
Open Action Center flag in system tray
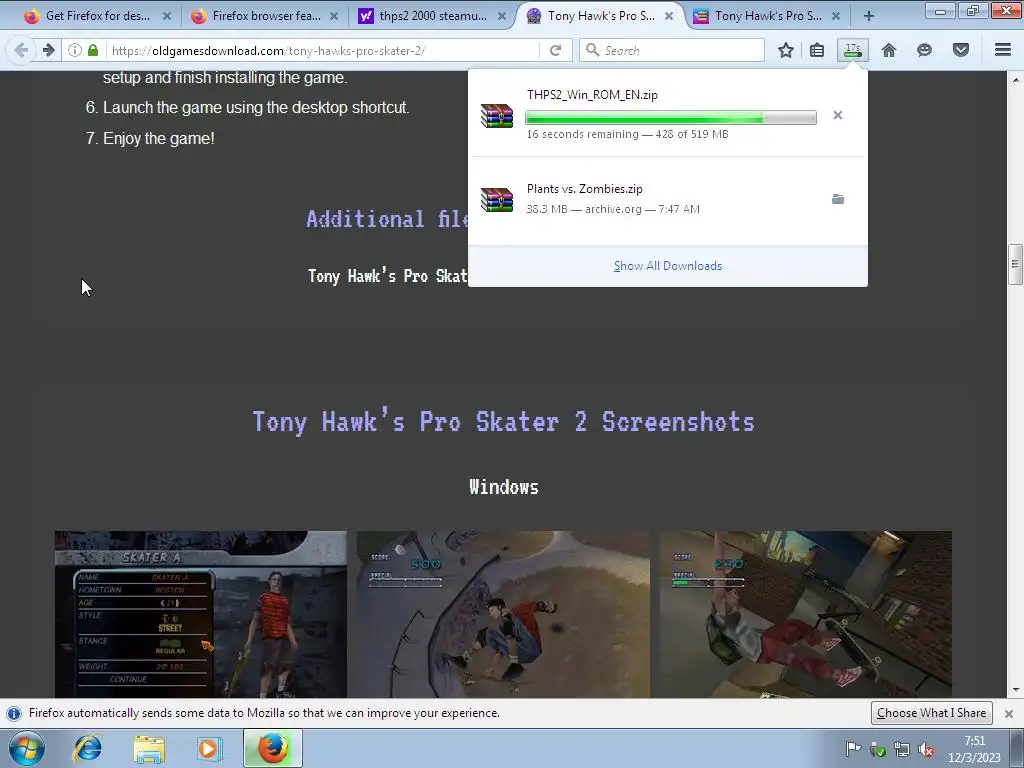[x=853, y=749]
